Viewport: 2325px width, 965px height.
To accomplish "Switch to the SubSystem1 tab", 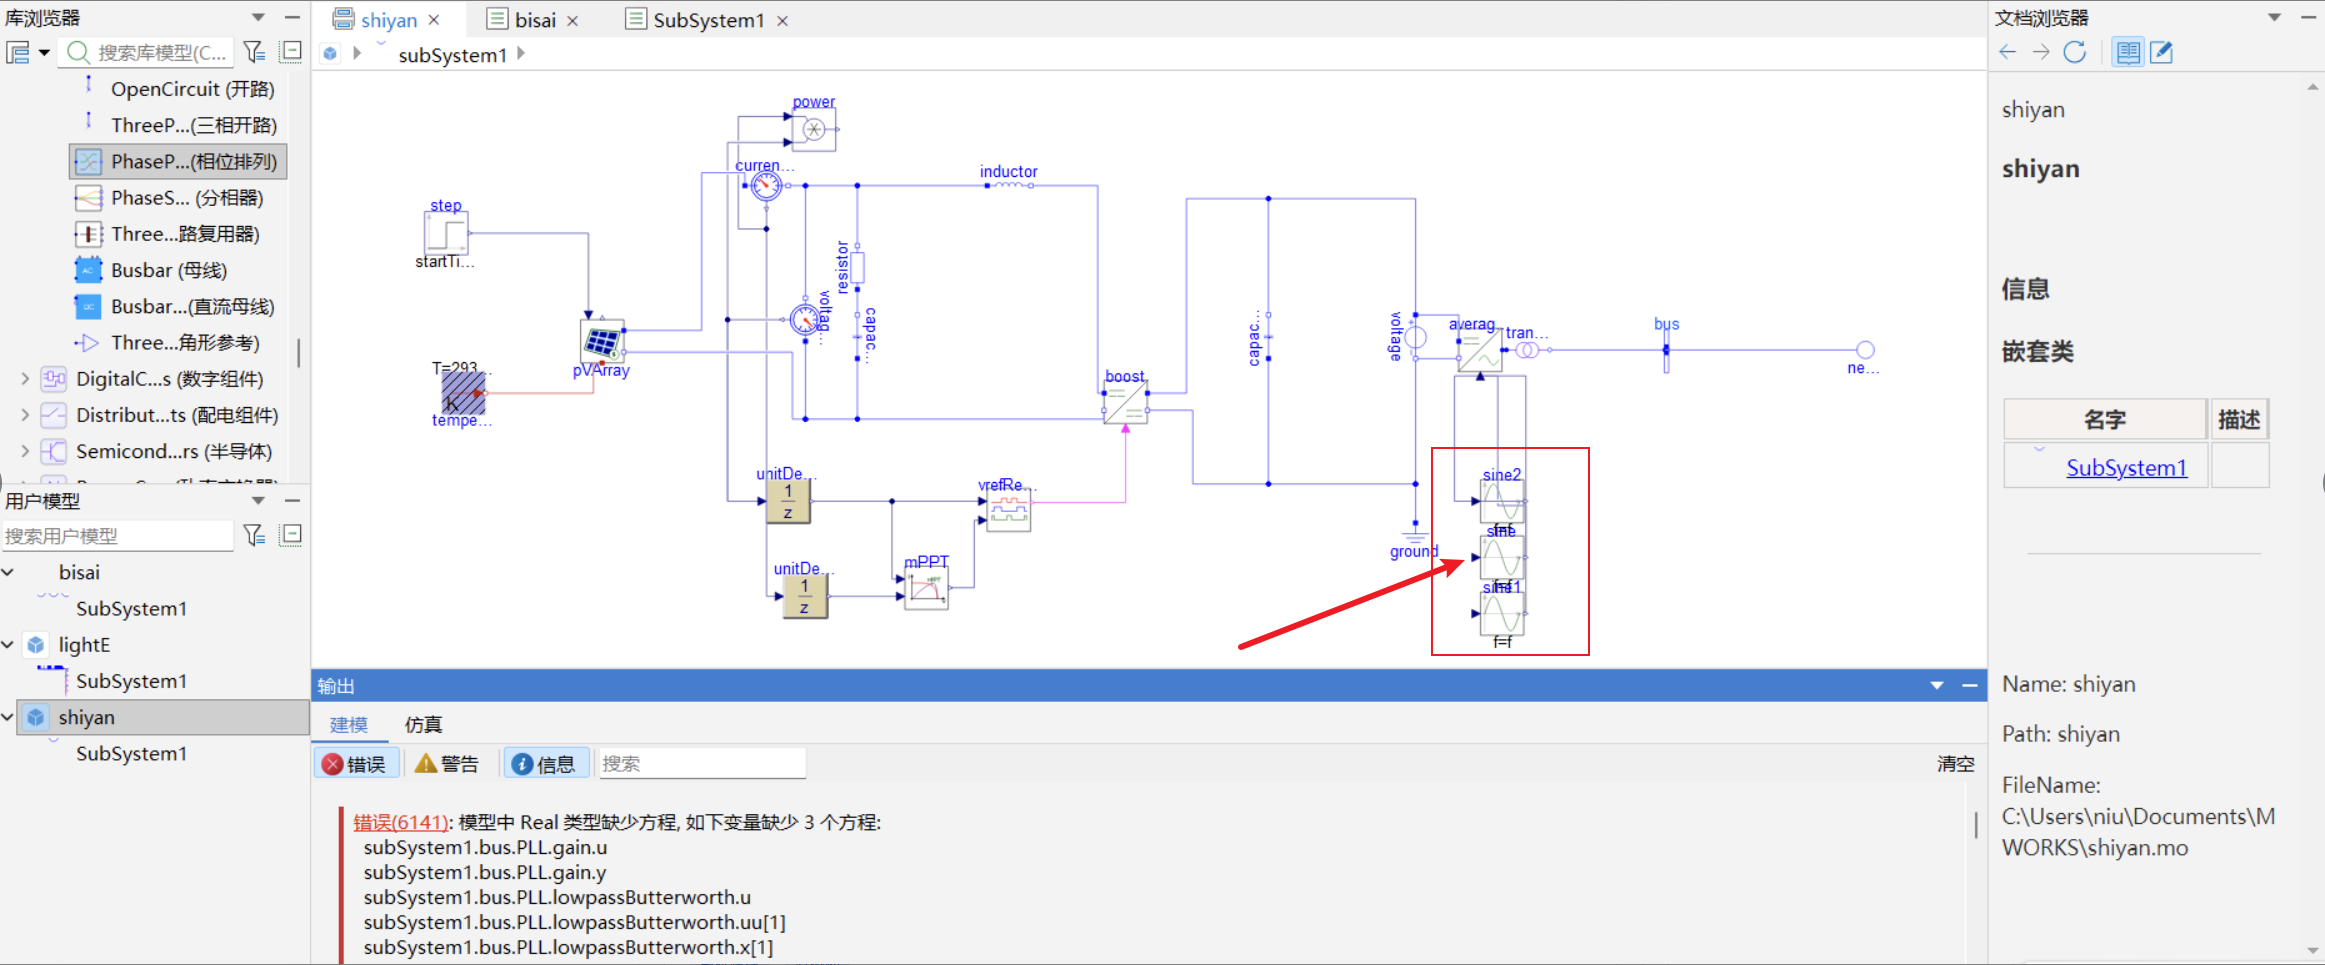I will click(x=708, y=20).
